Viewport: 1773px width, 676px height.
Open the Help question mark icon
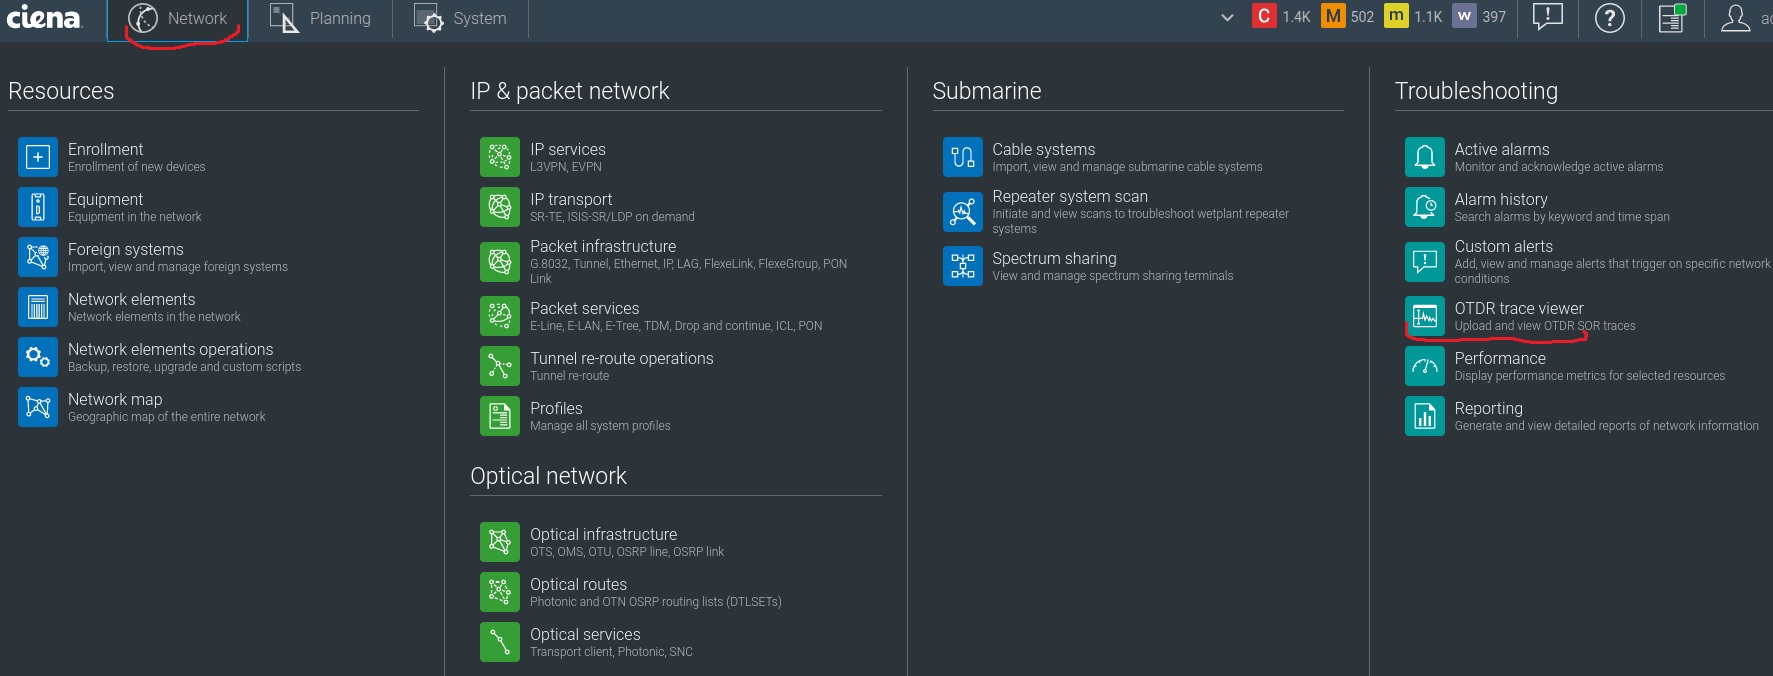[x=1609, y=18]
